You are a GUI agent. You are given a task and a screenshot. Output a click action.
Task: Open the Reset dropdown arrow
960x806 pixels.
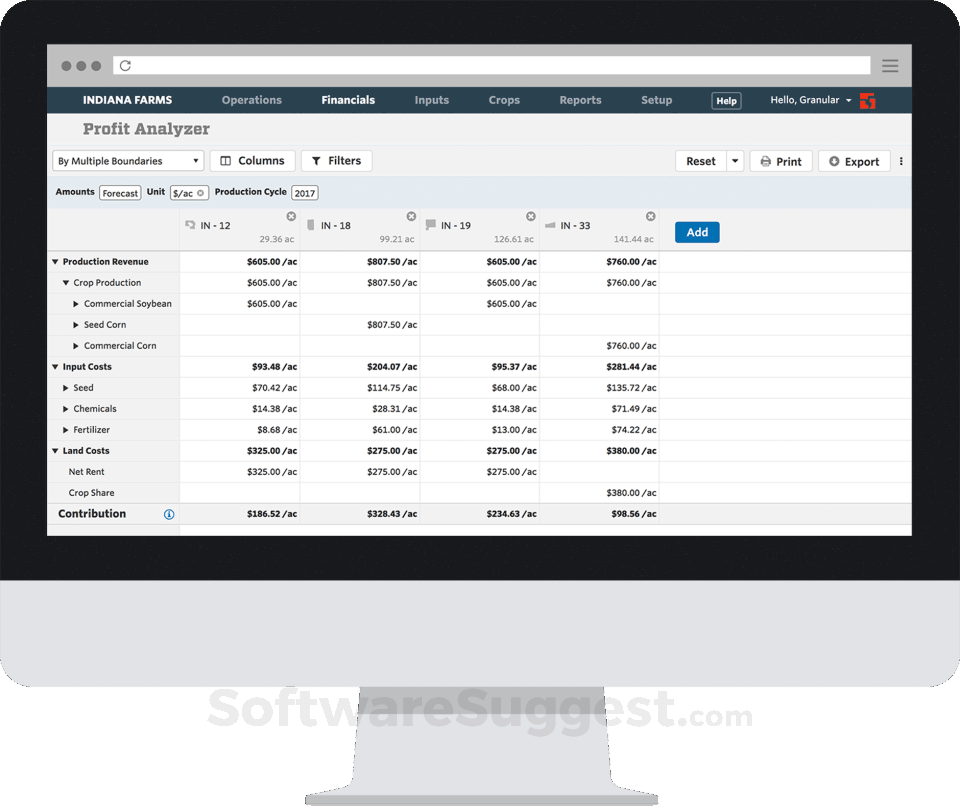(x=735, y=161)
